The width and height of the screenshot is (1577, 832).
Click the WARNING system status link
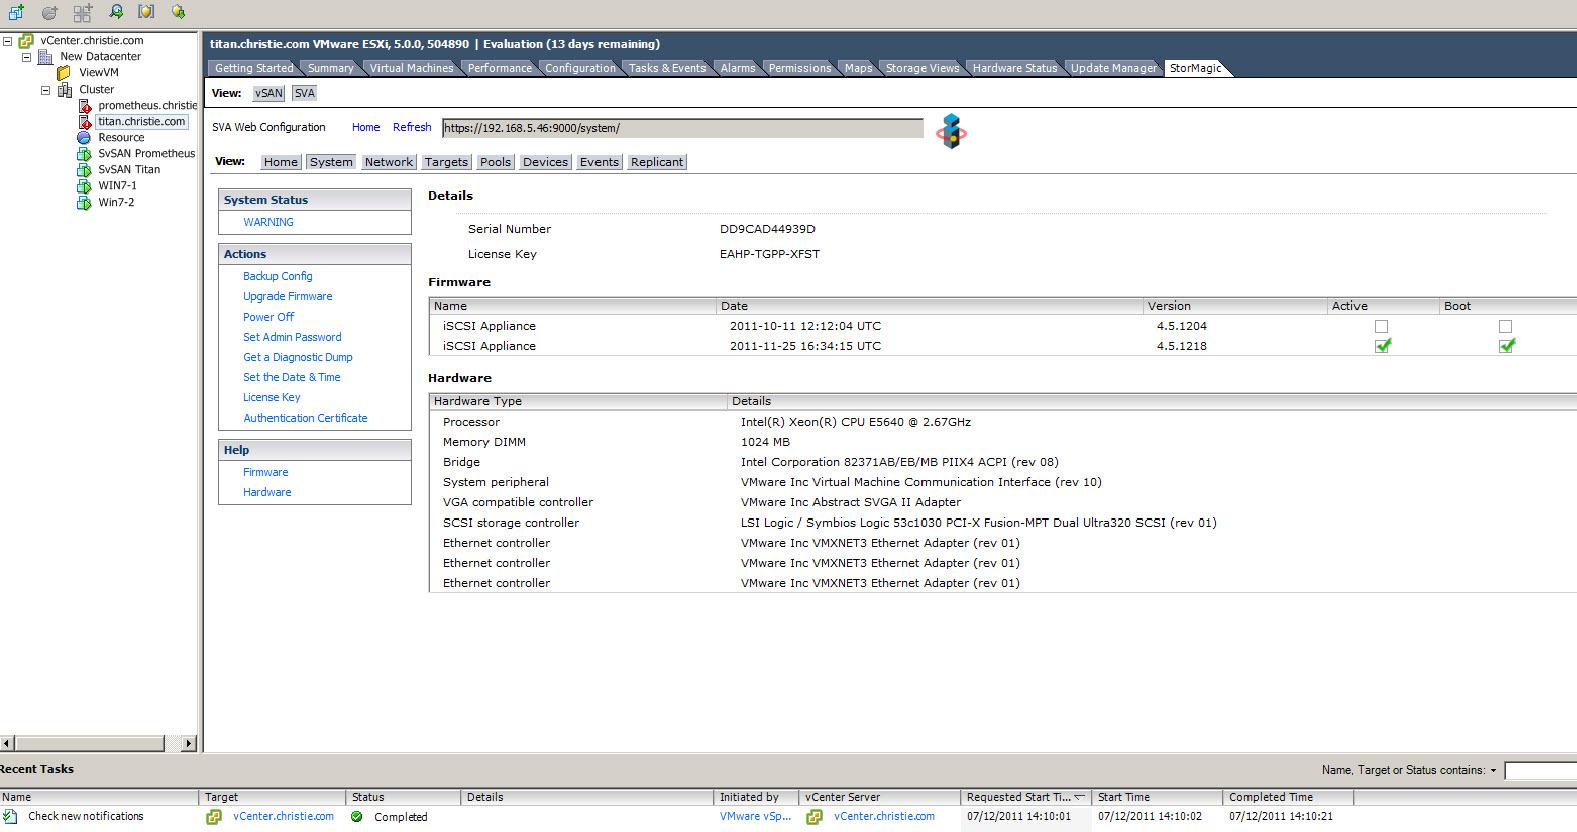click(269, 222)
